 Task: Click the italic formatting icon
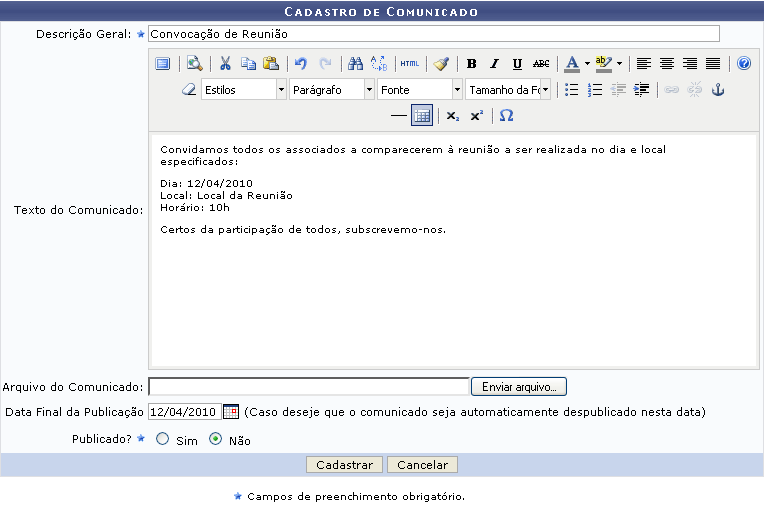[x=494, y=64]
